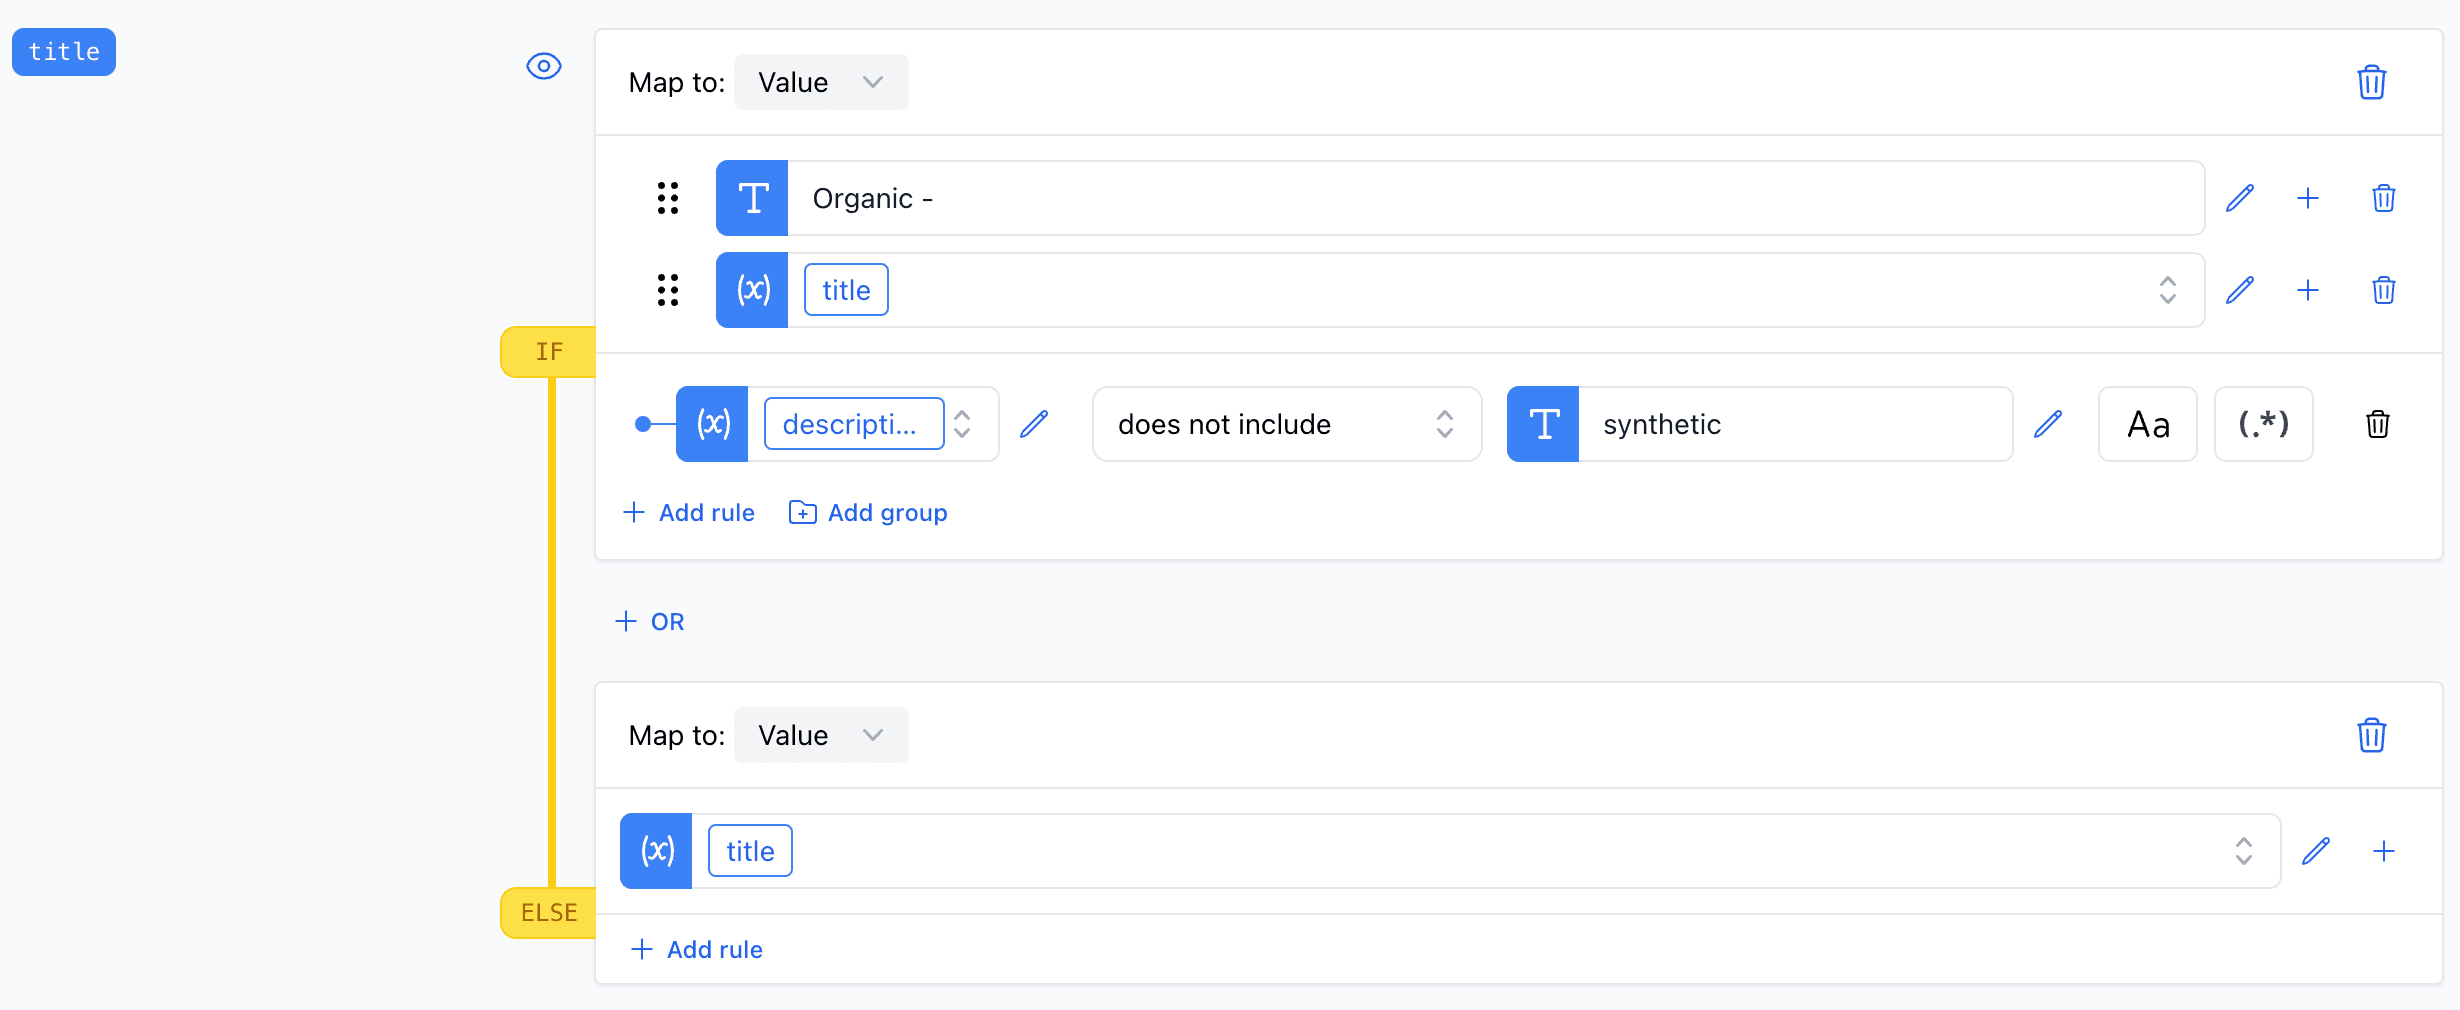The image size is (2460, 1010).
Task: Toggle the preview eye icon
Action: coord(543,65)
